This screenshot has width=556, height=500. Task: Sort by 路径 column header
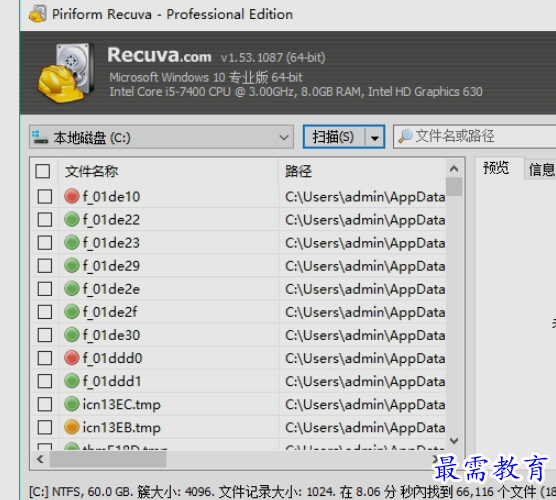[362, 171]
